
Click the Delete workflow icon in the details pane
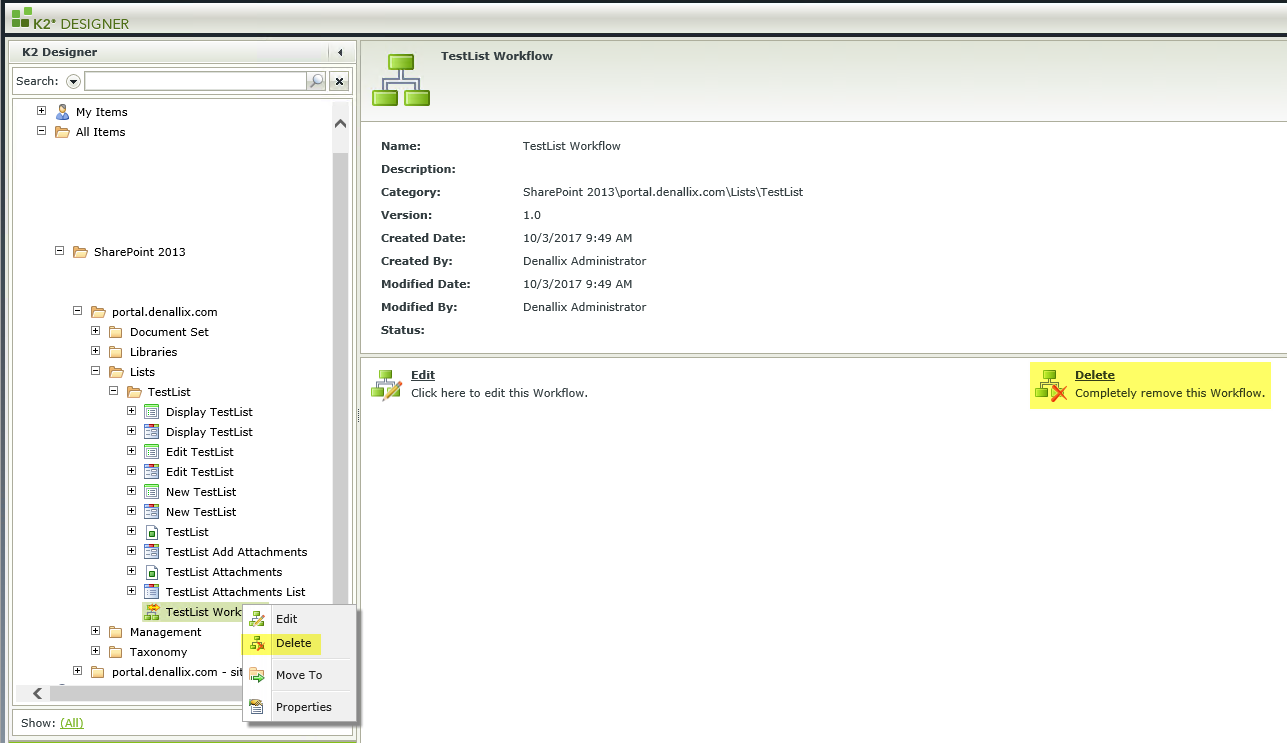click(x=1051, y=385)
